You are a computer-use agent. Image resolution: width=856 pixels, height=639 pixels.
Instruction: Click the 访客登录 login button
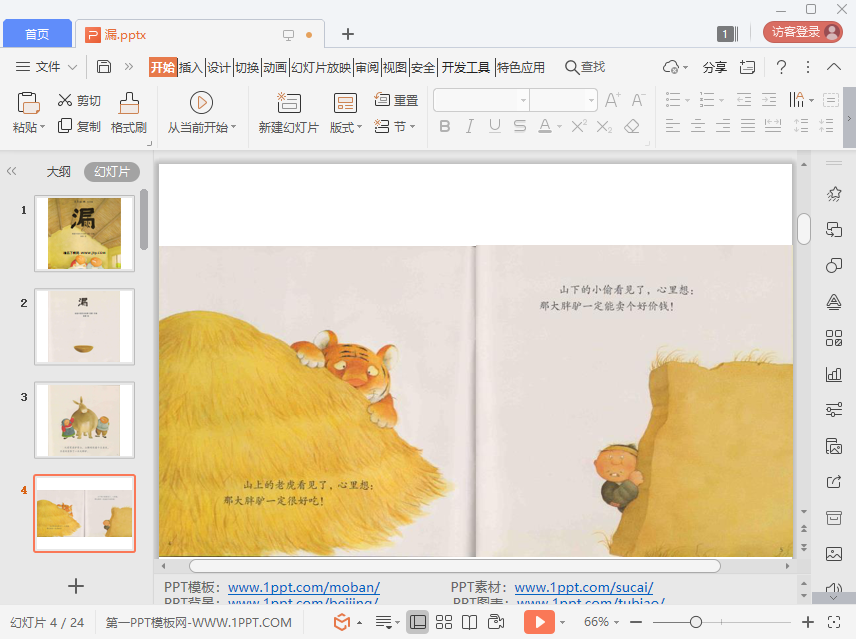click(803, 32)
